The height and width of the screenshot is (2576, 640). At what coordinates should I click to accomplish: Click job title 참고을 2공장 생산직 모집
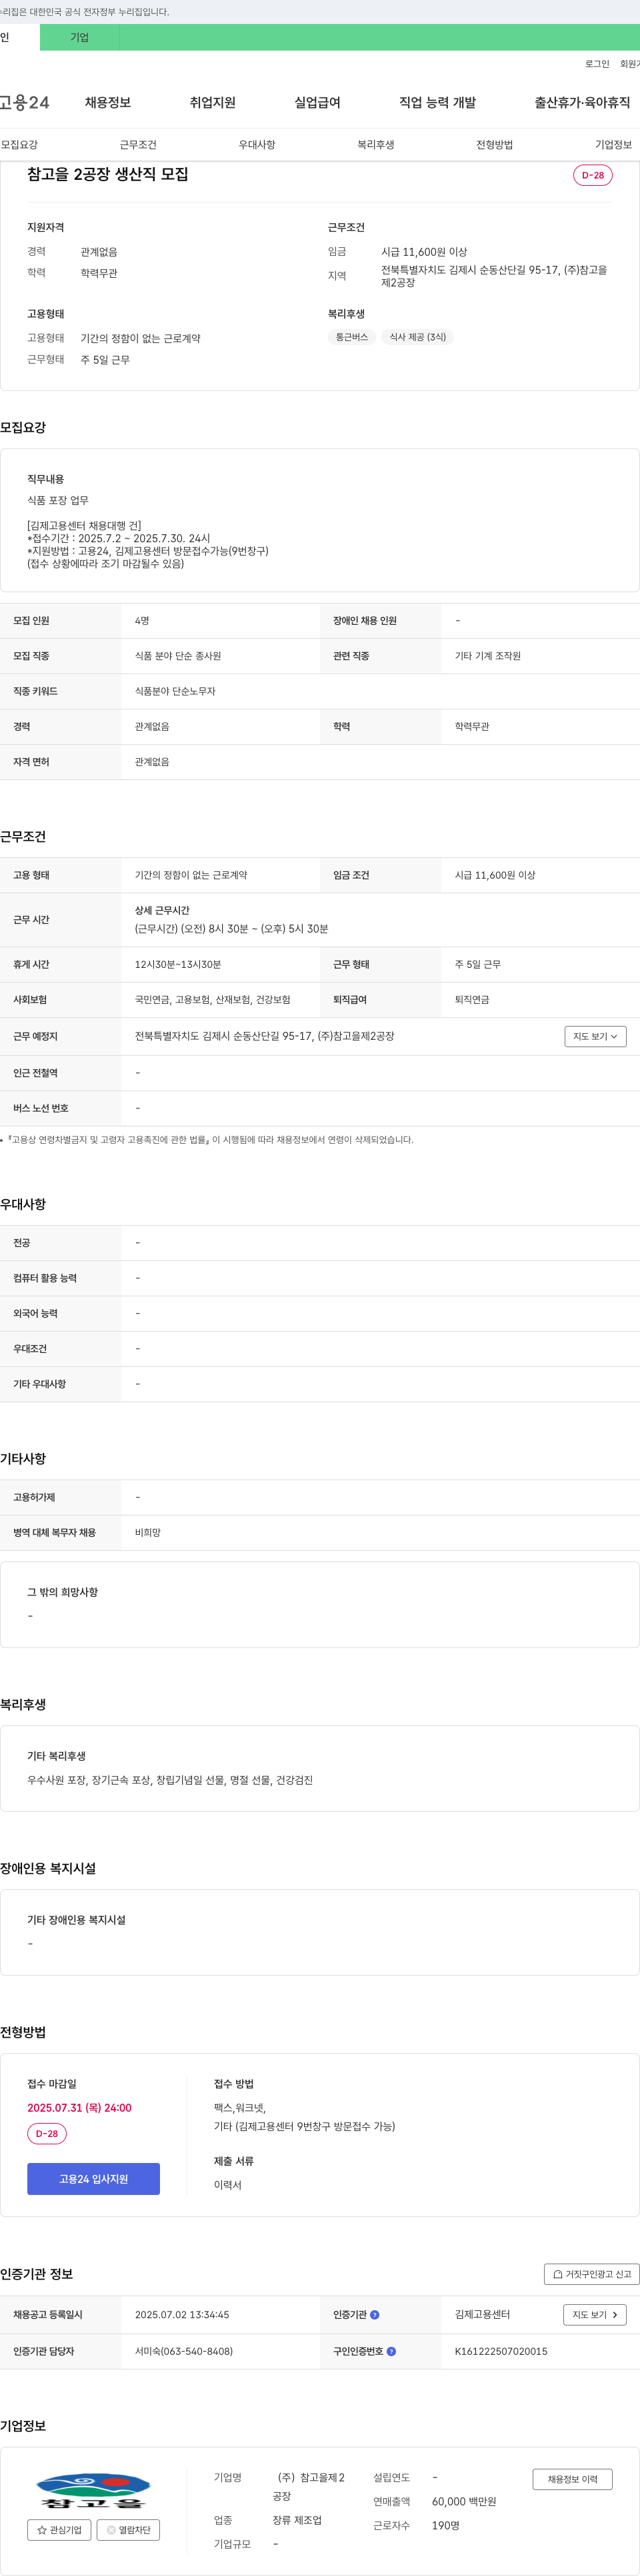(108, 174)
